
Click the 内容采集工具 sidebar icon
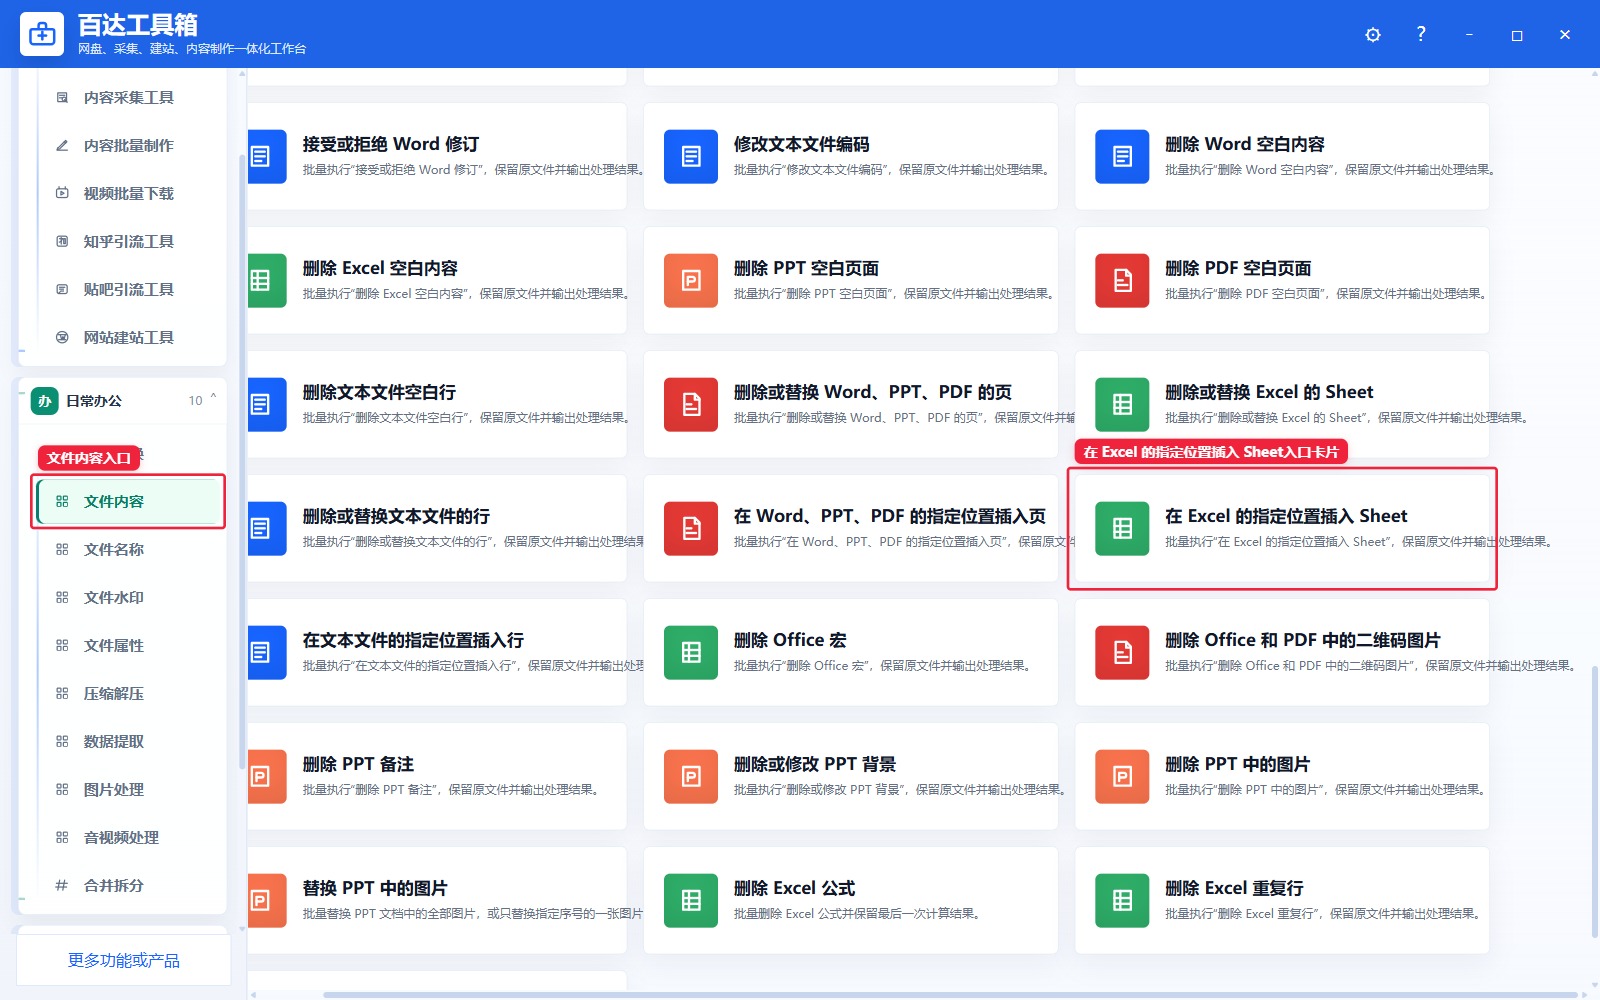(62, 97)
